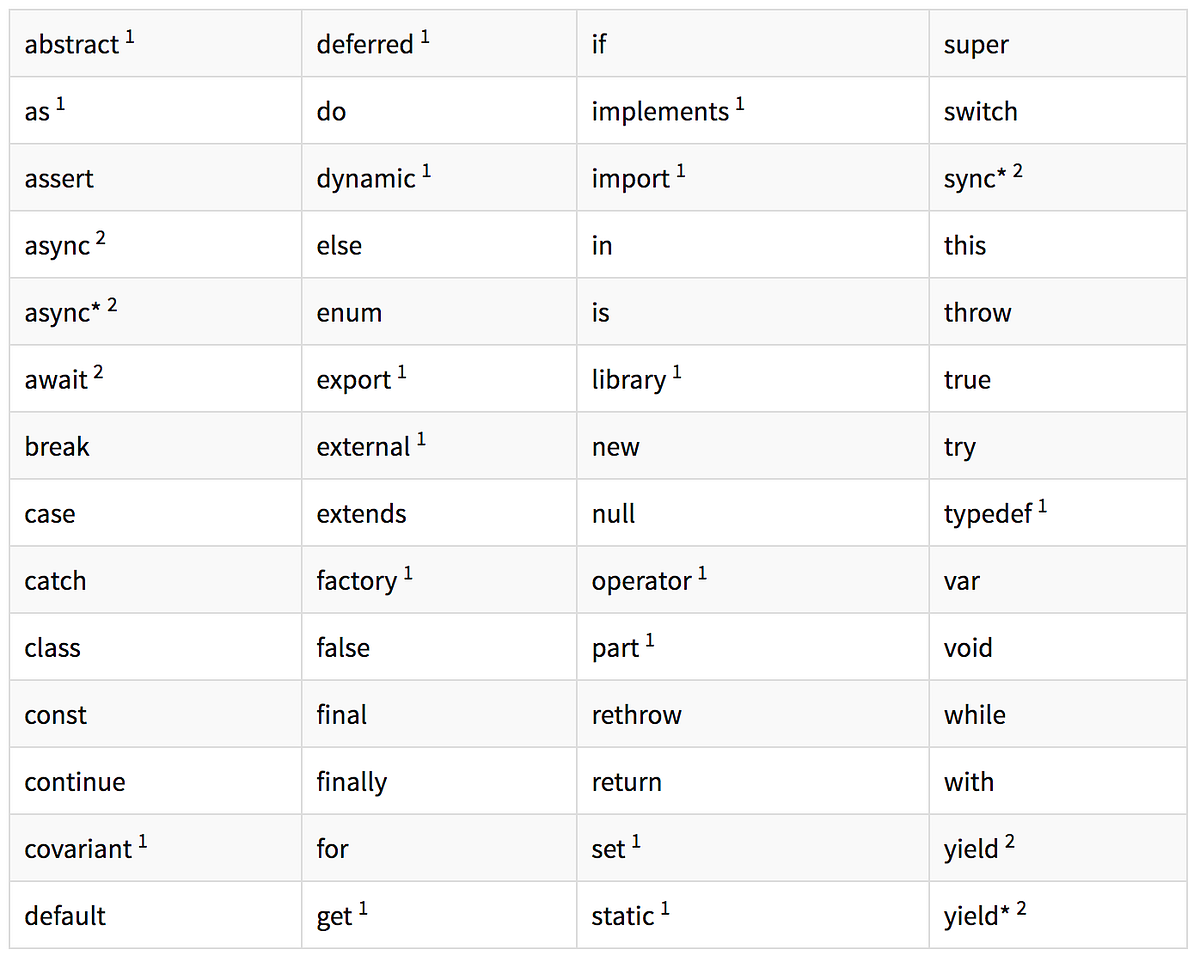Click the 'continue' keyword cell
Image resolution: width=1200 pixels, height=963 pixels.
click(x=155, y=781)
